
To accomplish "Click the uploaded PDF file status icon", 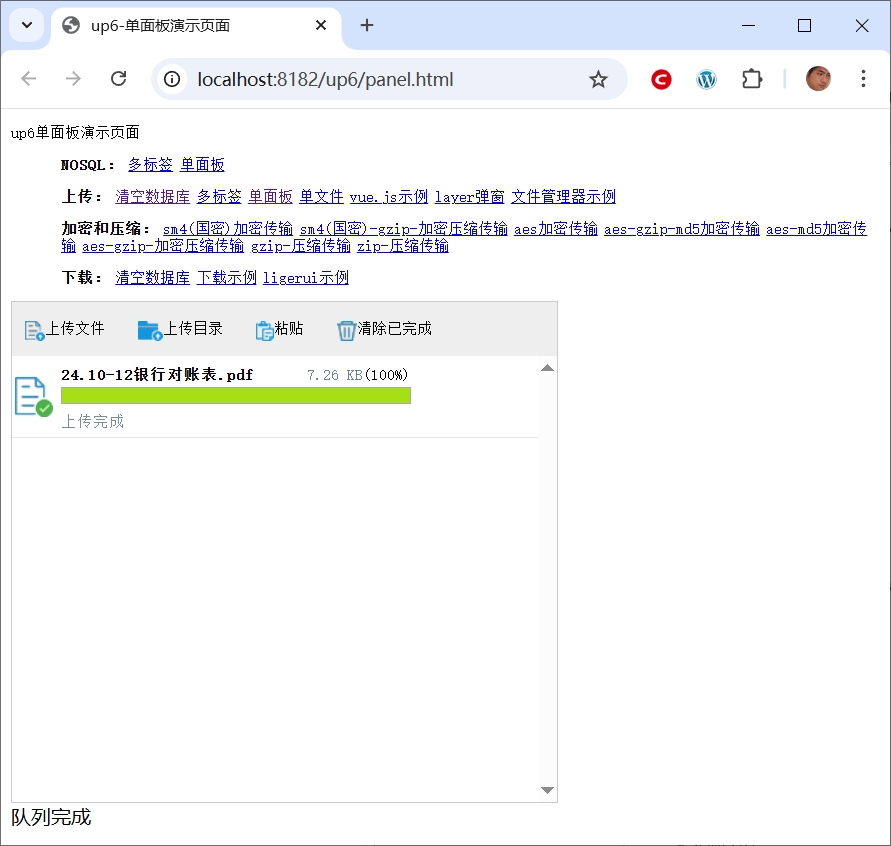I will [x=32, y=396].
